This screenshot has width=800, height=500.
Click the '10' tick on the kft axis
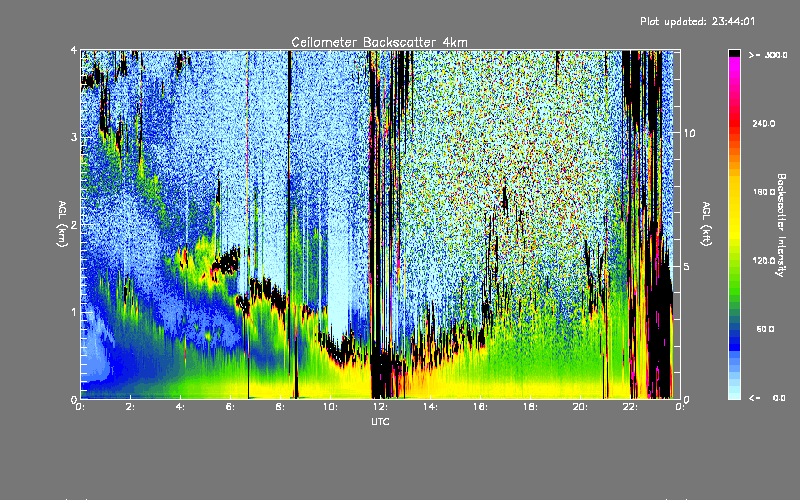689,133
